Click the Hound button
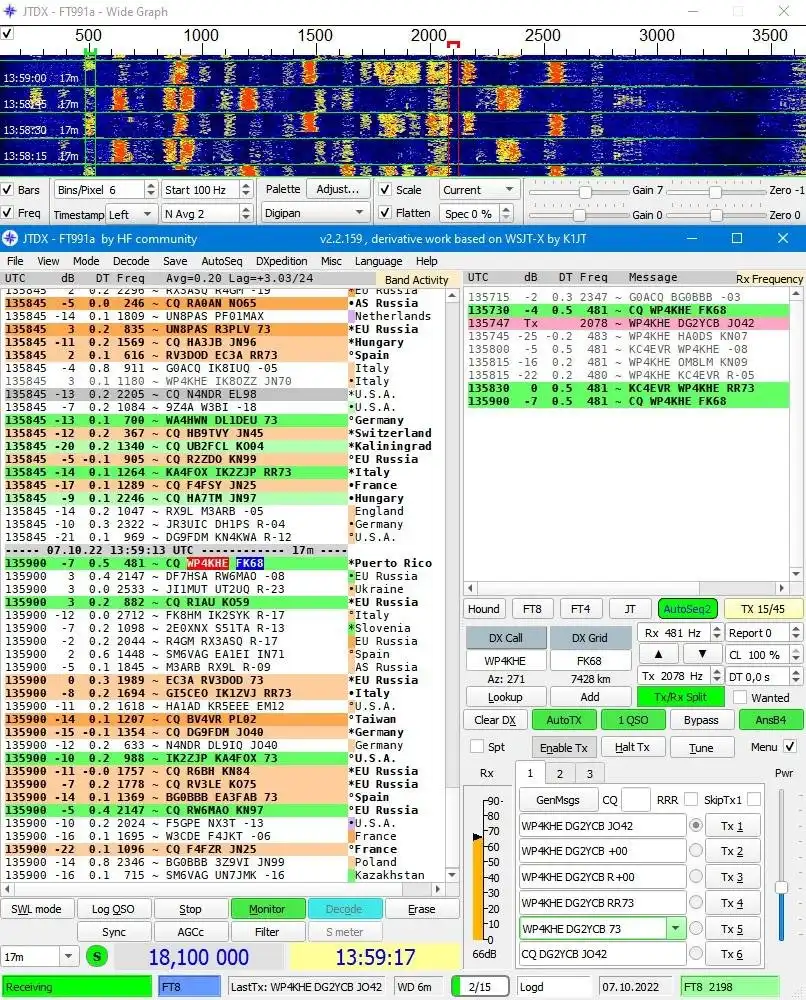Image resolution: width=806 pixels, height=1000 pixels. 484,609
